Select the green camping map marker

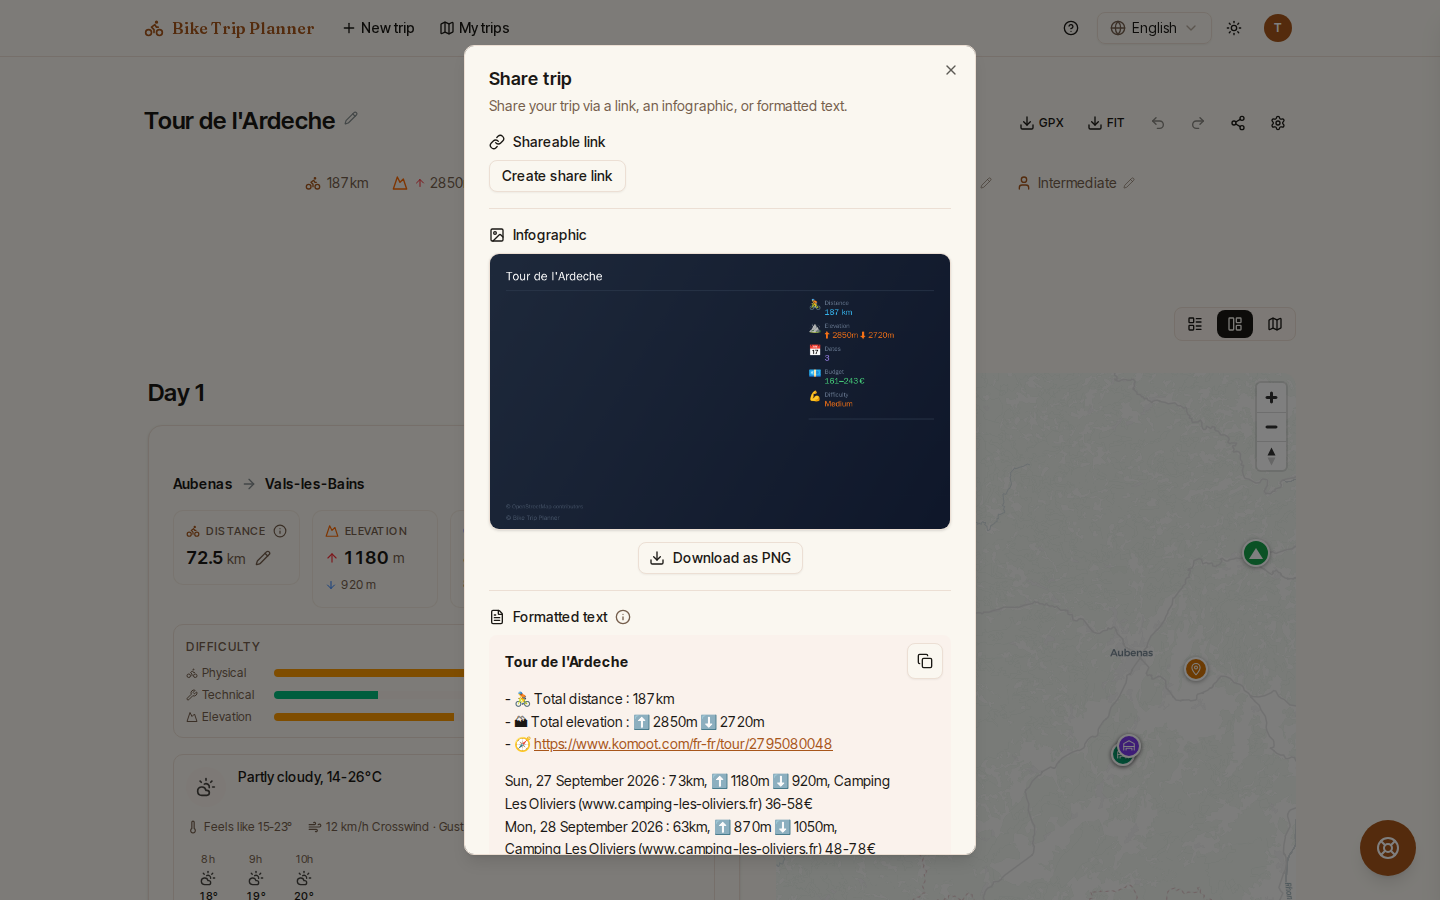coord(1256,553)
